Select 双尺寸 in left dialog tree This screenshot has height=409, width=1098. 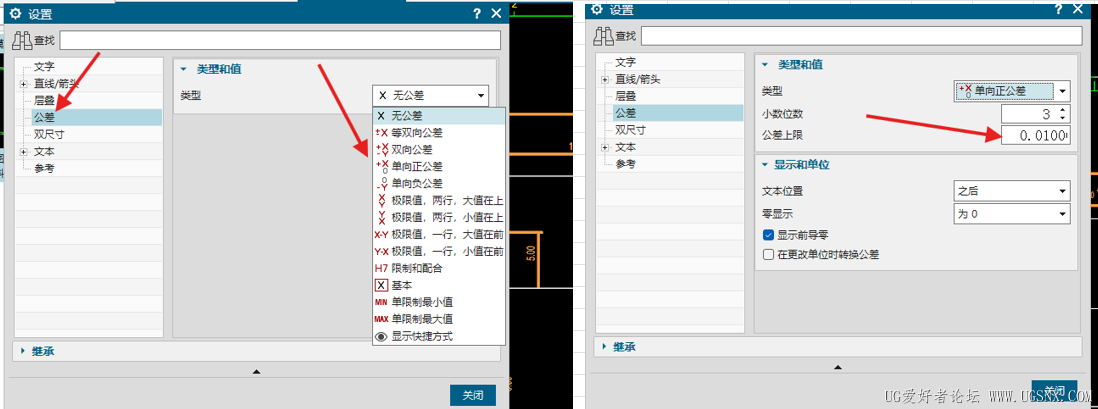(49, 134)
